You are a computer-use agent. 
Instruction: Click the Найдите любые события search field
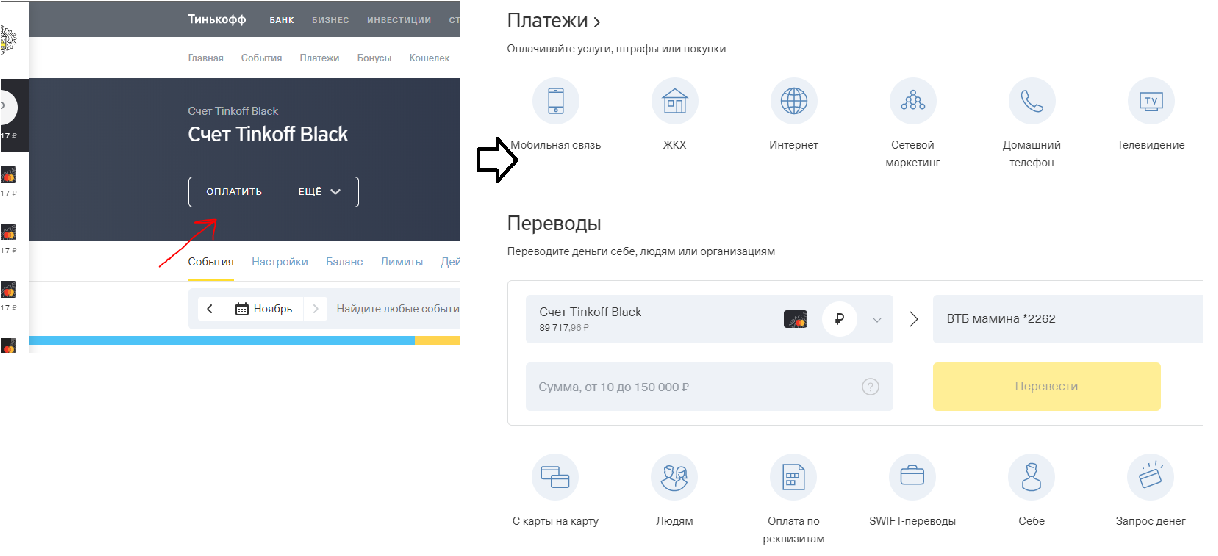pyautogui.click(x=398, y=309)
